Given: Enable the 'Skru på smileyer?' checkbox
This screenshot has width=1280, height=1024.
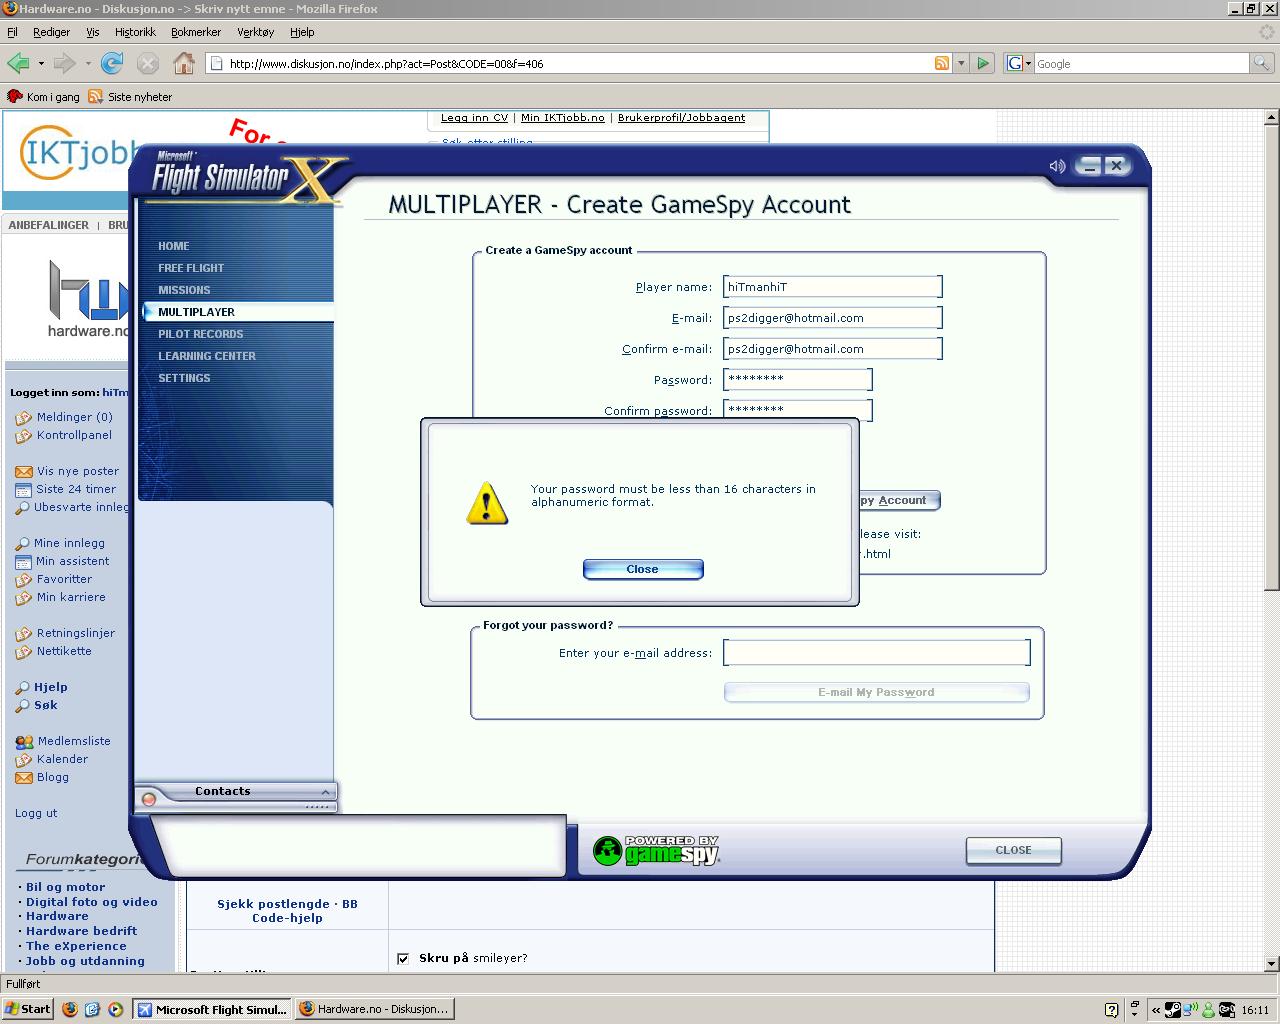Looking at the screenshot, I should (x=403, y=958).
